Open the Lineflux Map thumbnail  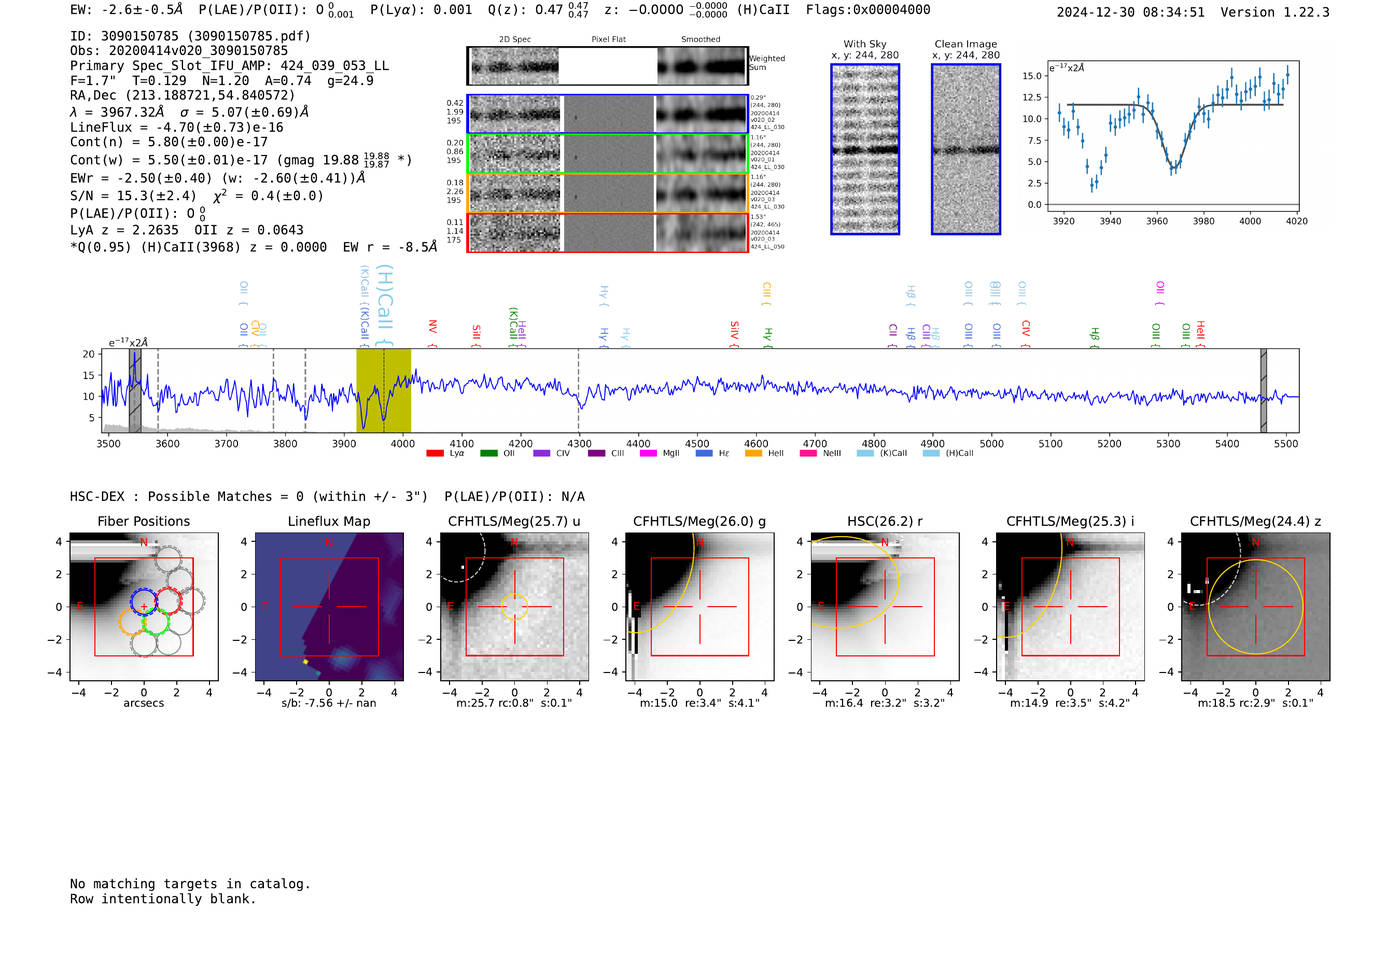329,607
